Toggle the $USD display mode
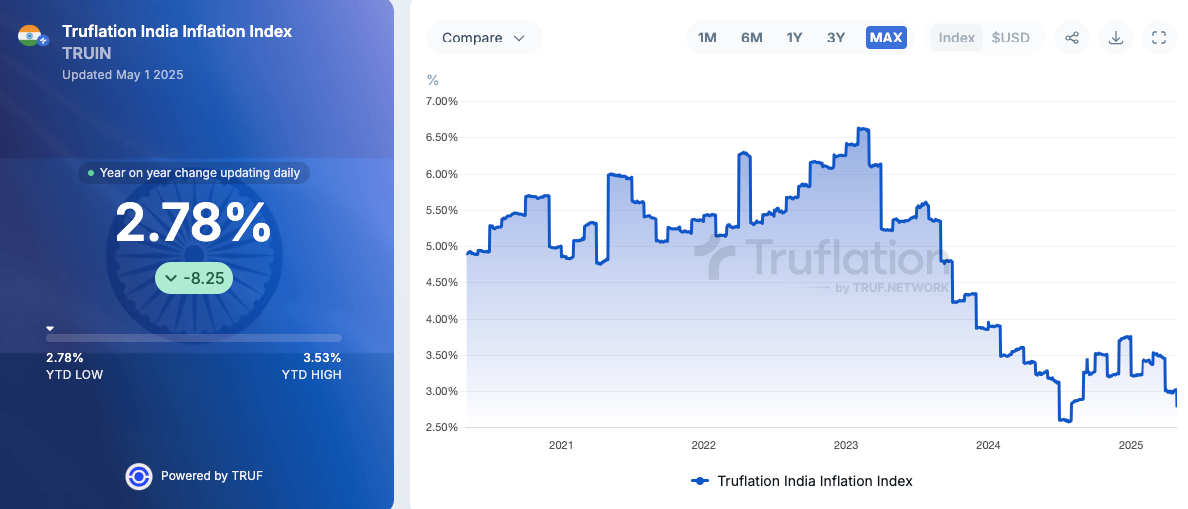1188x509 pixels. pyautogui.click(x=1010, y=38)
